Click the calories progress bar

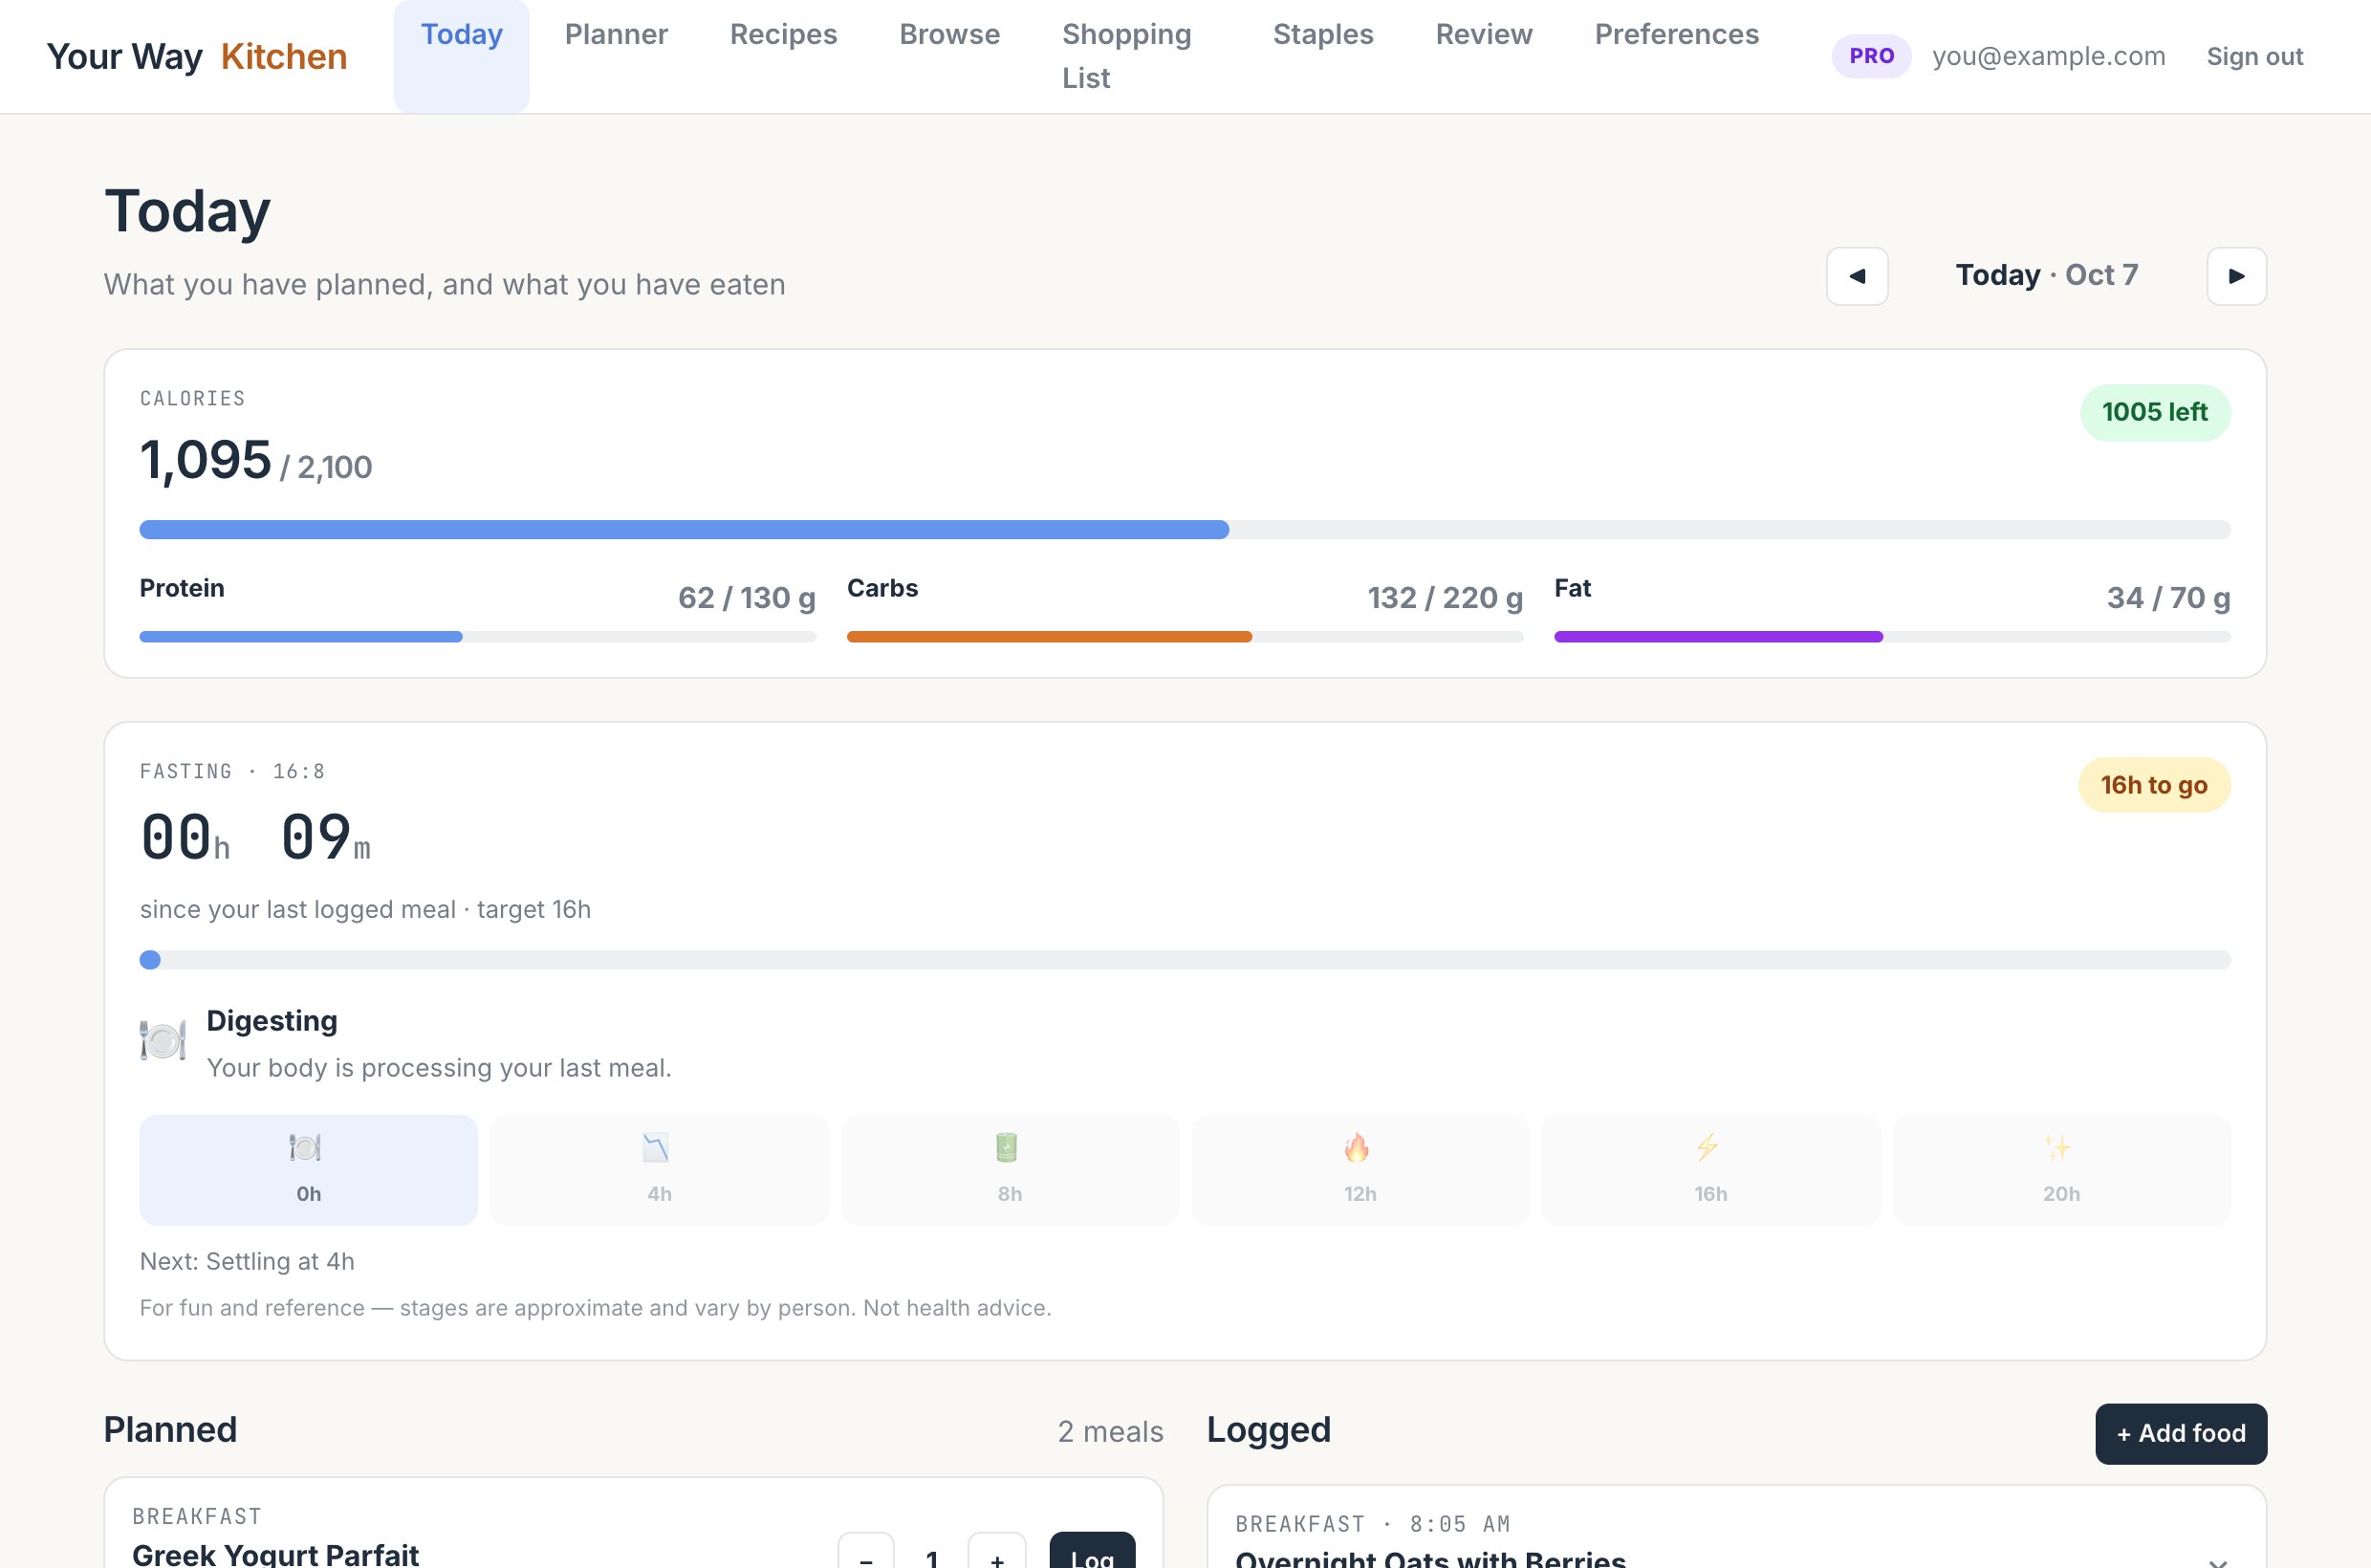(1185, 530)
